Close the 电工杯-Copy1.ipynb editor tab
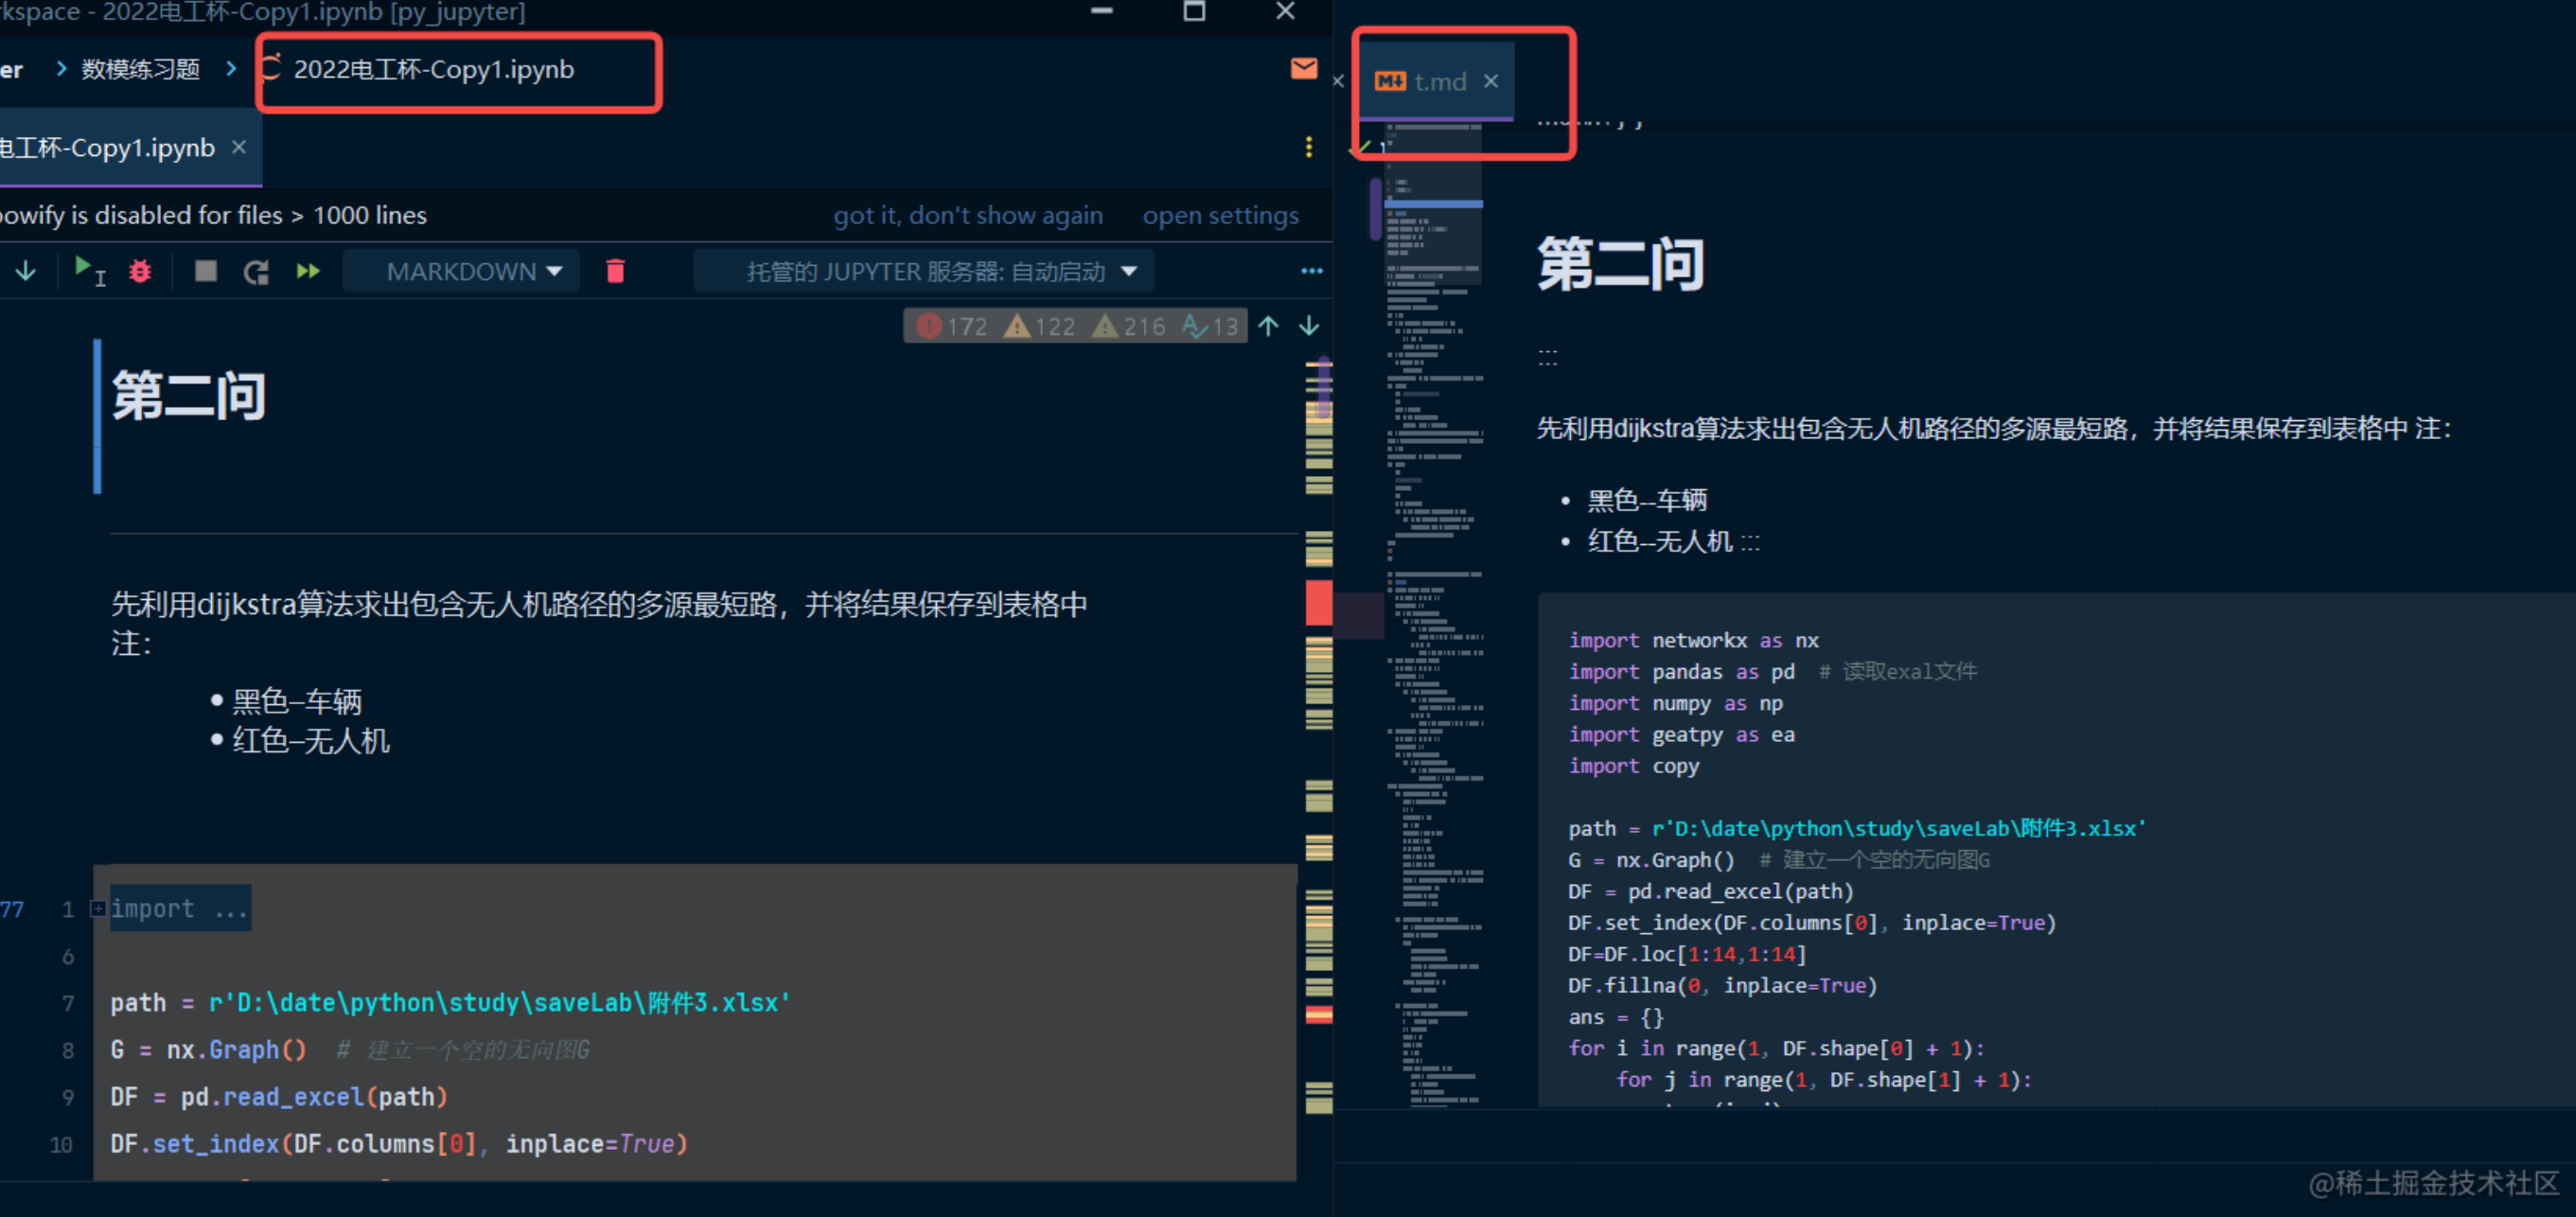The width and height of the screenshot is (2576, 1217). (x=239, y=147)
